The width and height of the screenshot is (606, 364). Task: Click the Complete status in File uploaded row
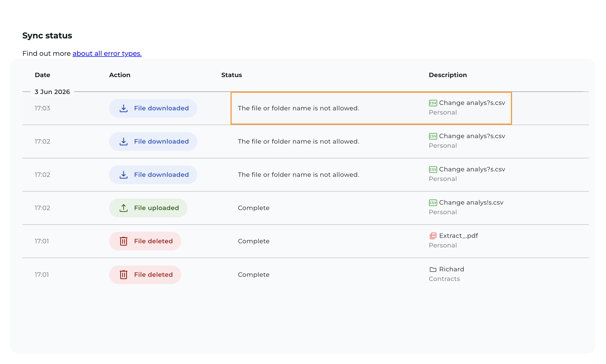[254, 208]
